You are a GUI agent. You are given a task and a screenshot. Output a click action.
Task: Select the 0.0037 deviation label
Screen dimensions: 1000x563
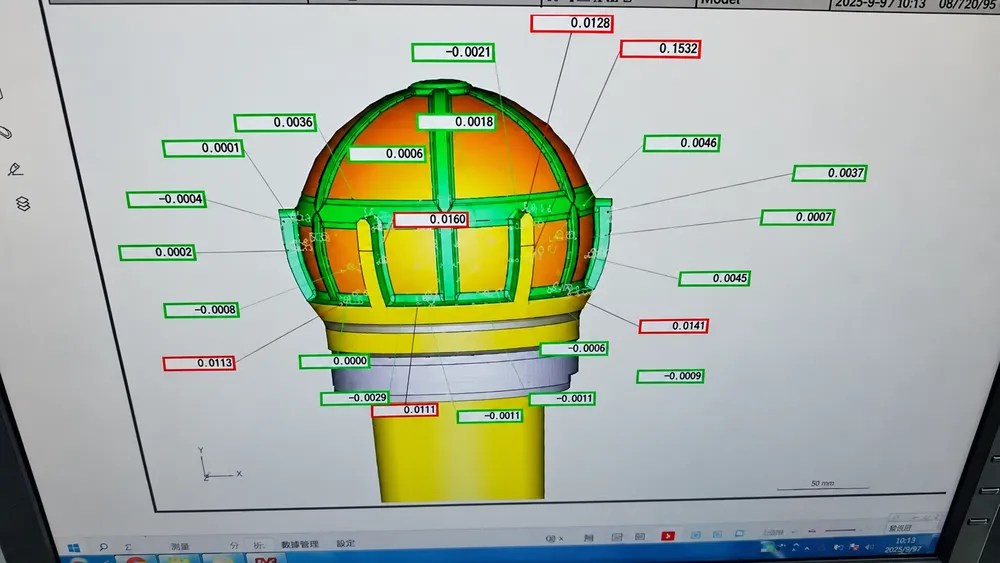(830, 173)
